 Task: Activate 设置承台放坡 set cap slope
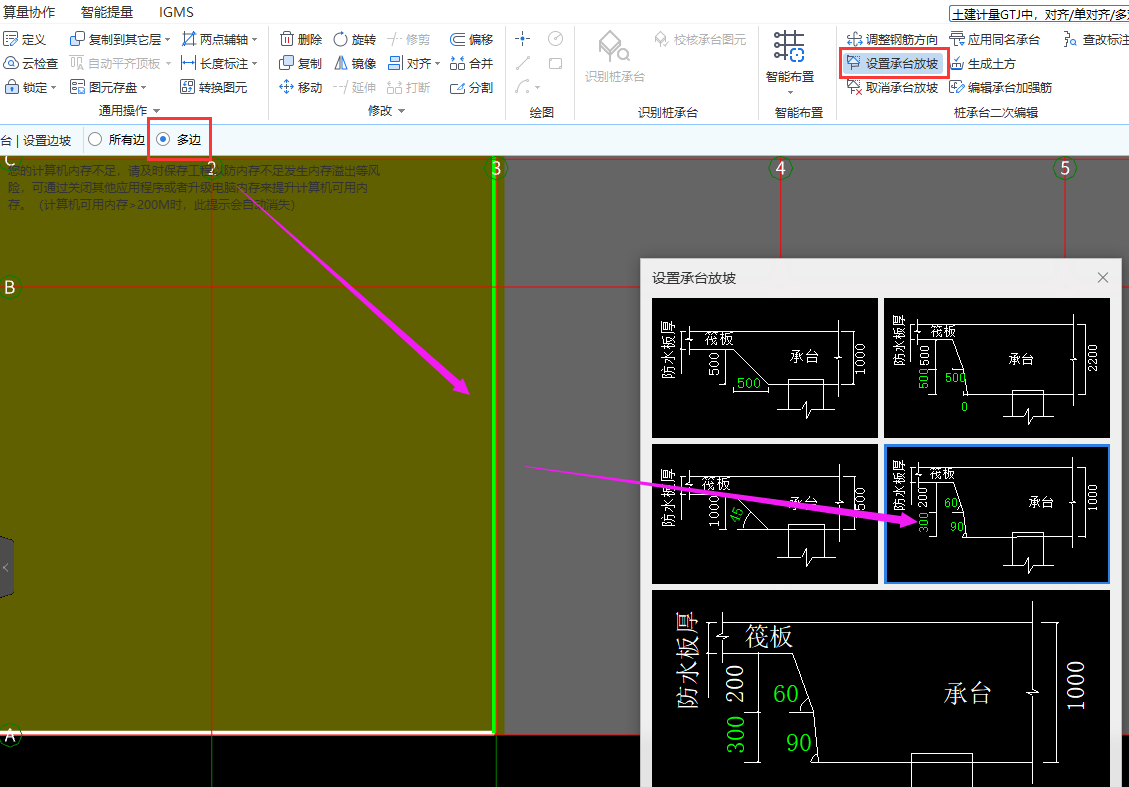point(893,63)
